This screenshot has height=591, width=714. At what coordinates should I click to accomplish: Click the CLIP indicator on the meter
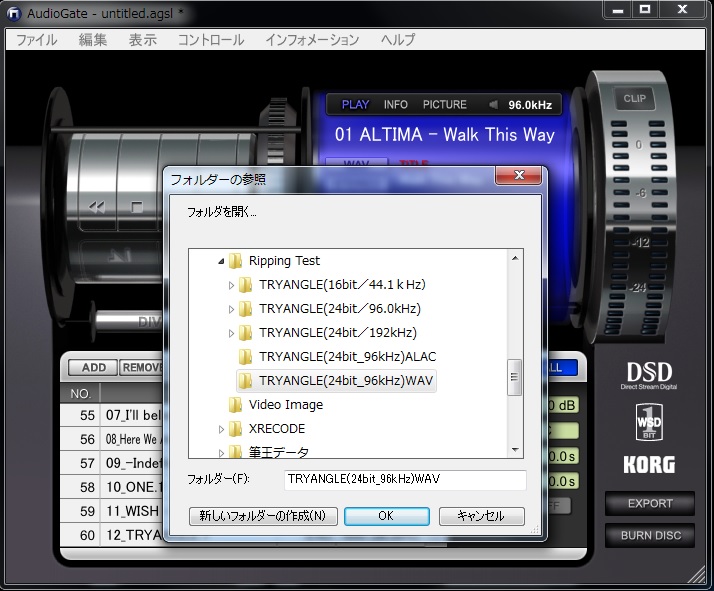[x=635, y=98]
